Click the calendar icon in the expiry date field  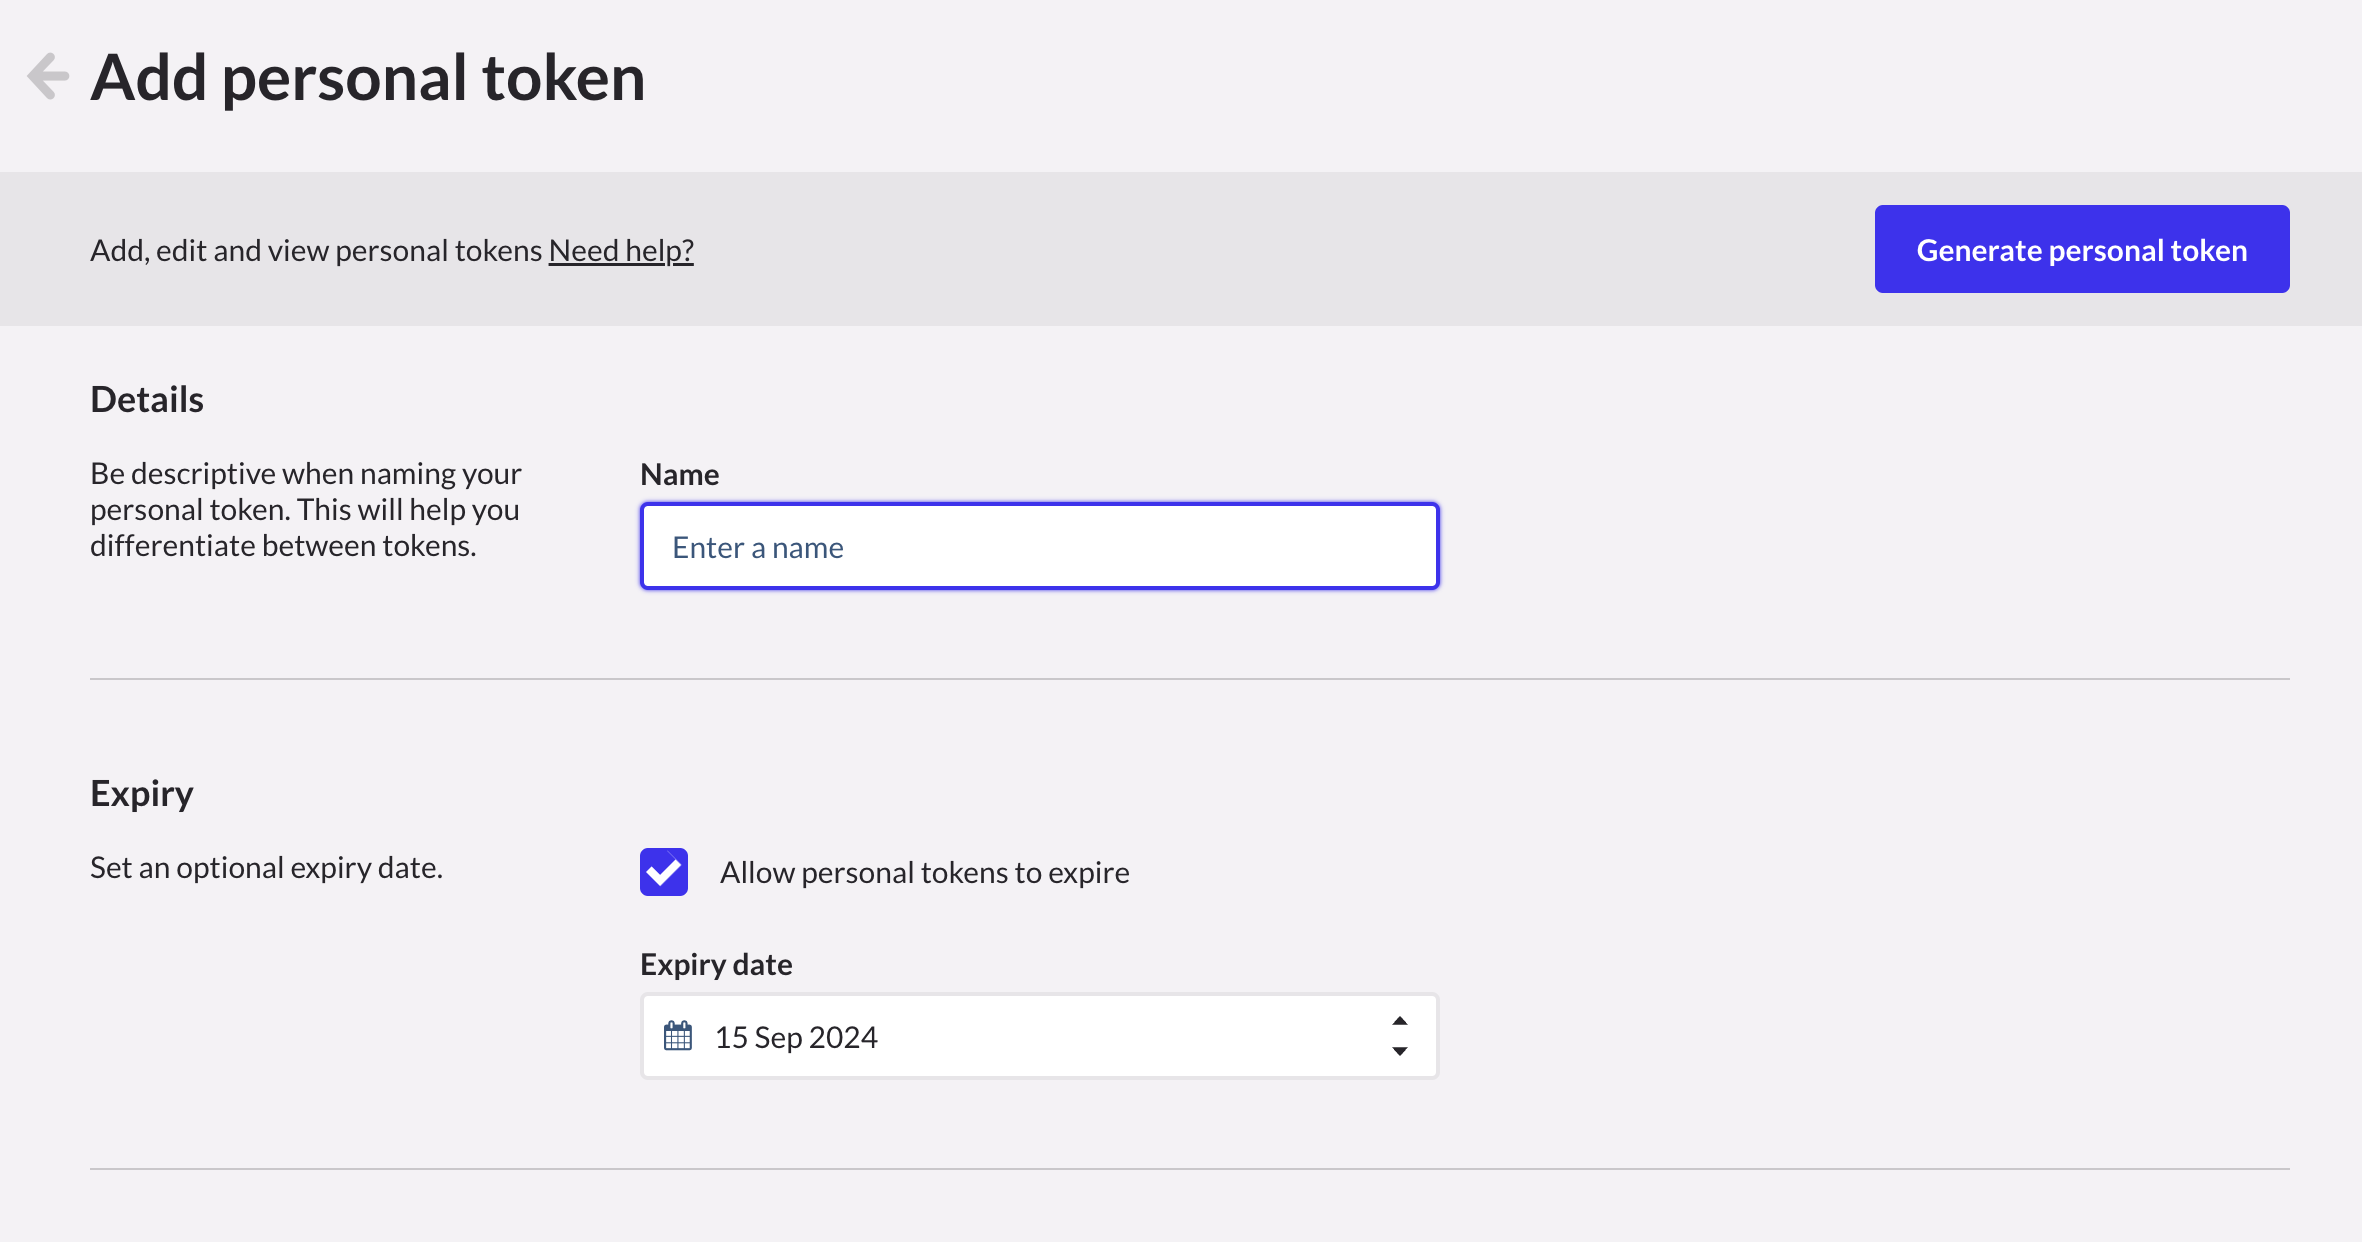pyautogui.click(x=678, y=1036)
